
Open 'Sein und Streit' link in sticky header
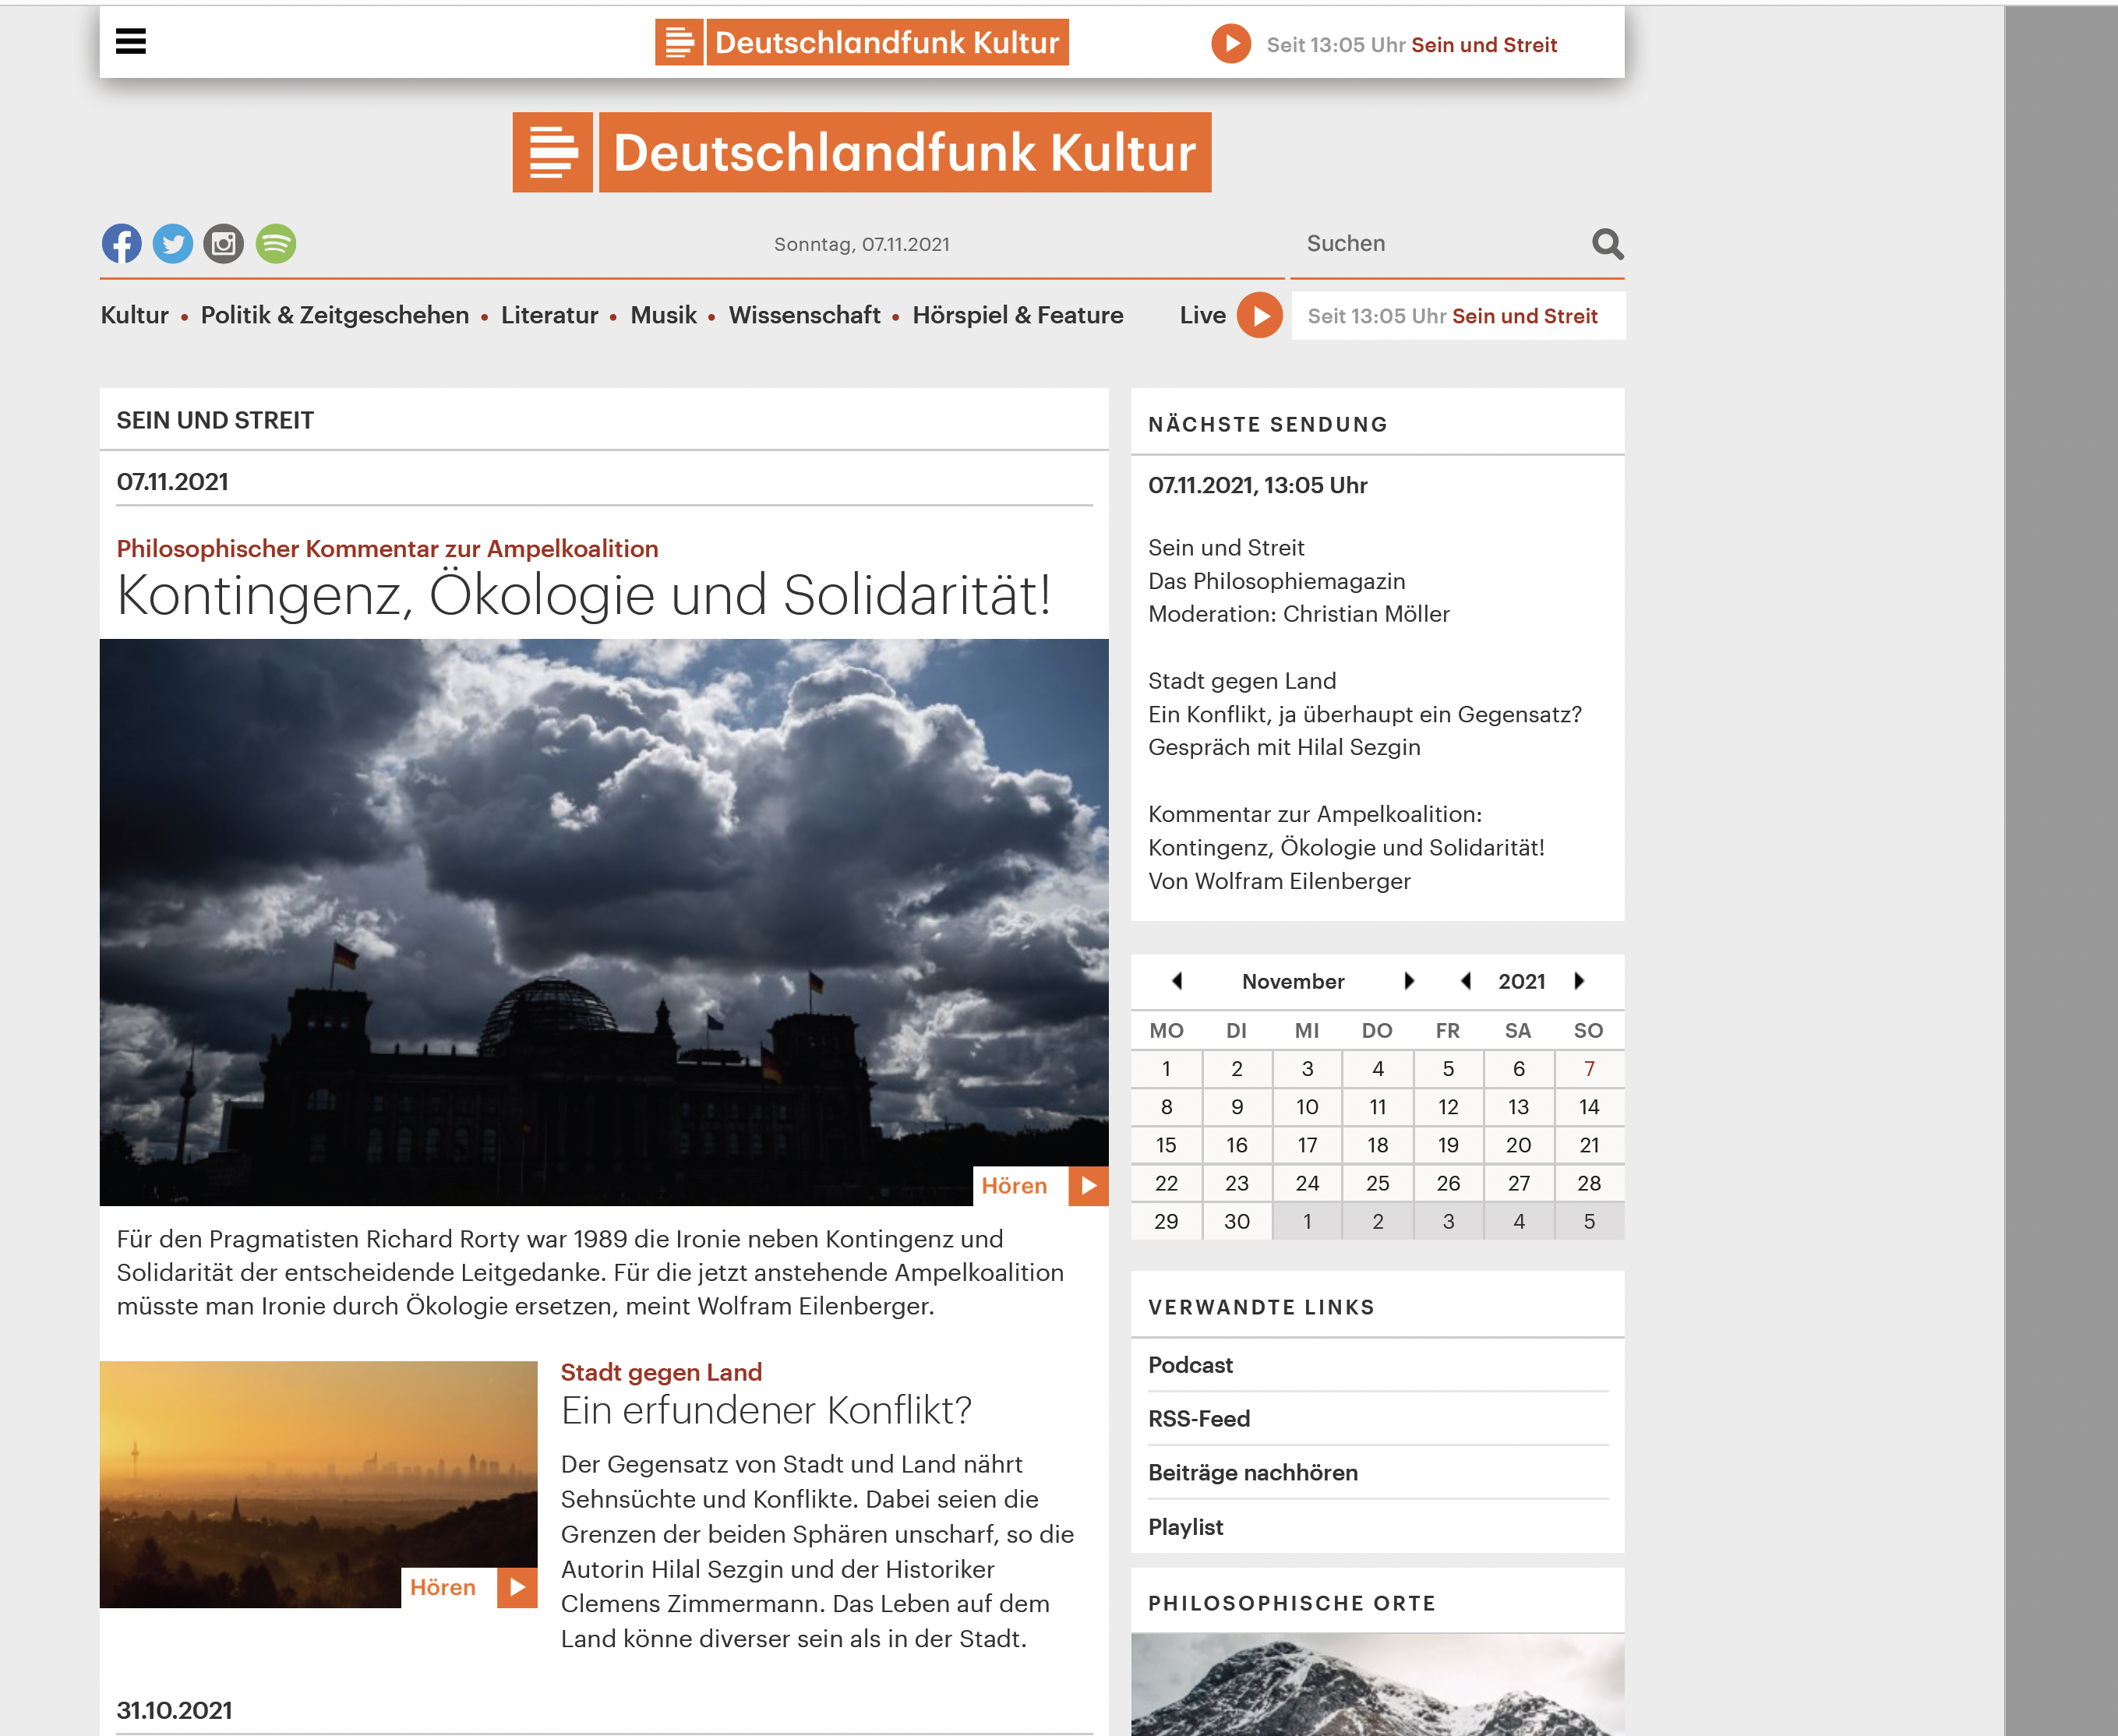tap(1484, 45)
